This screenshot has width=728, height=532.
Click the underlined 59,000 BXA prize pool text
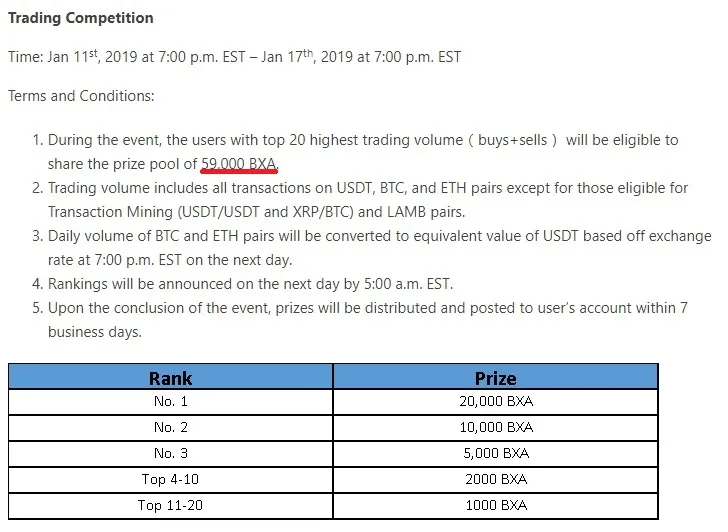pyautogui.click(x=239, y=163)
